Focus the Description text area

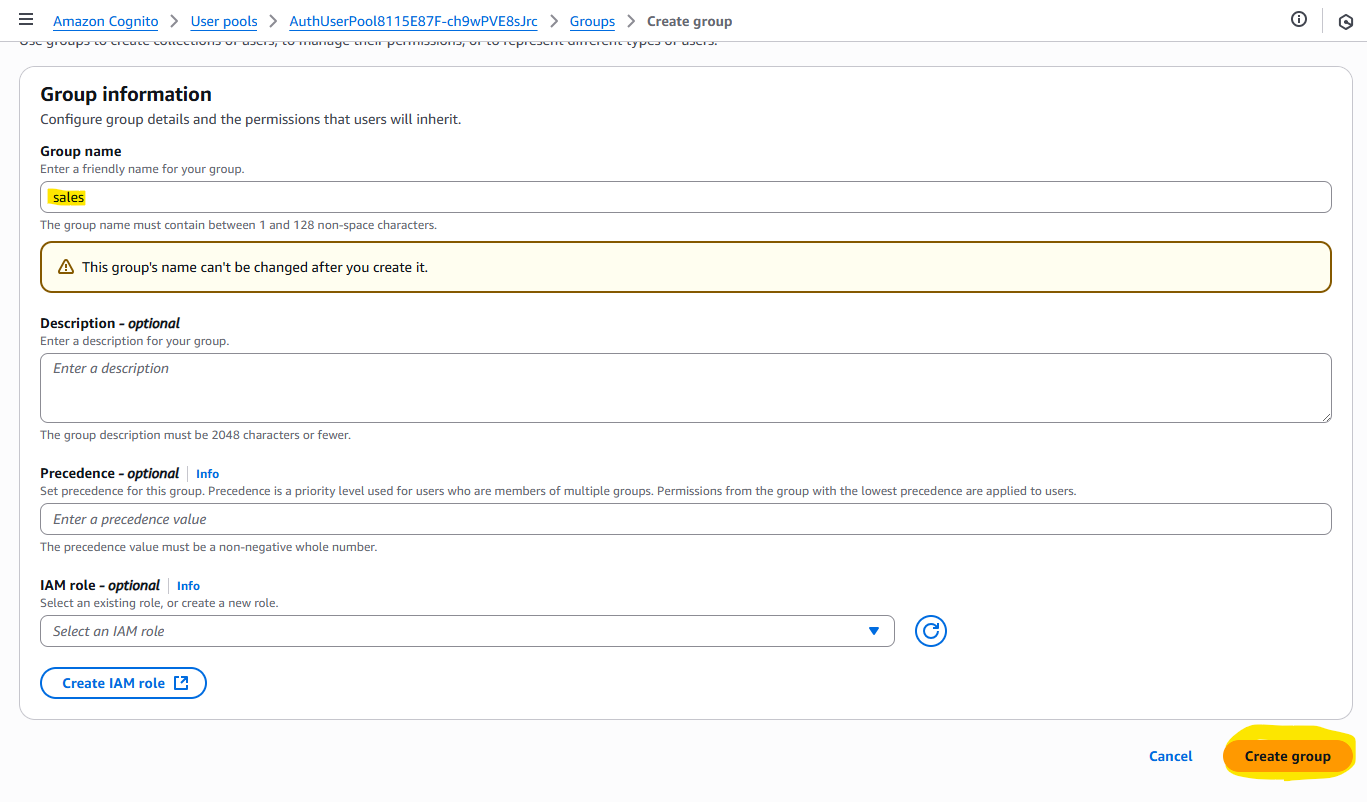pos(686,388)
